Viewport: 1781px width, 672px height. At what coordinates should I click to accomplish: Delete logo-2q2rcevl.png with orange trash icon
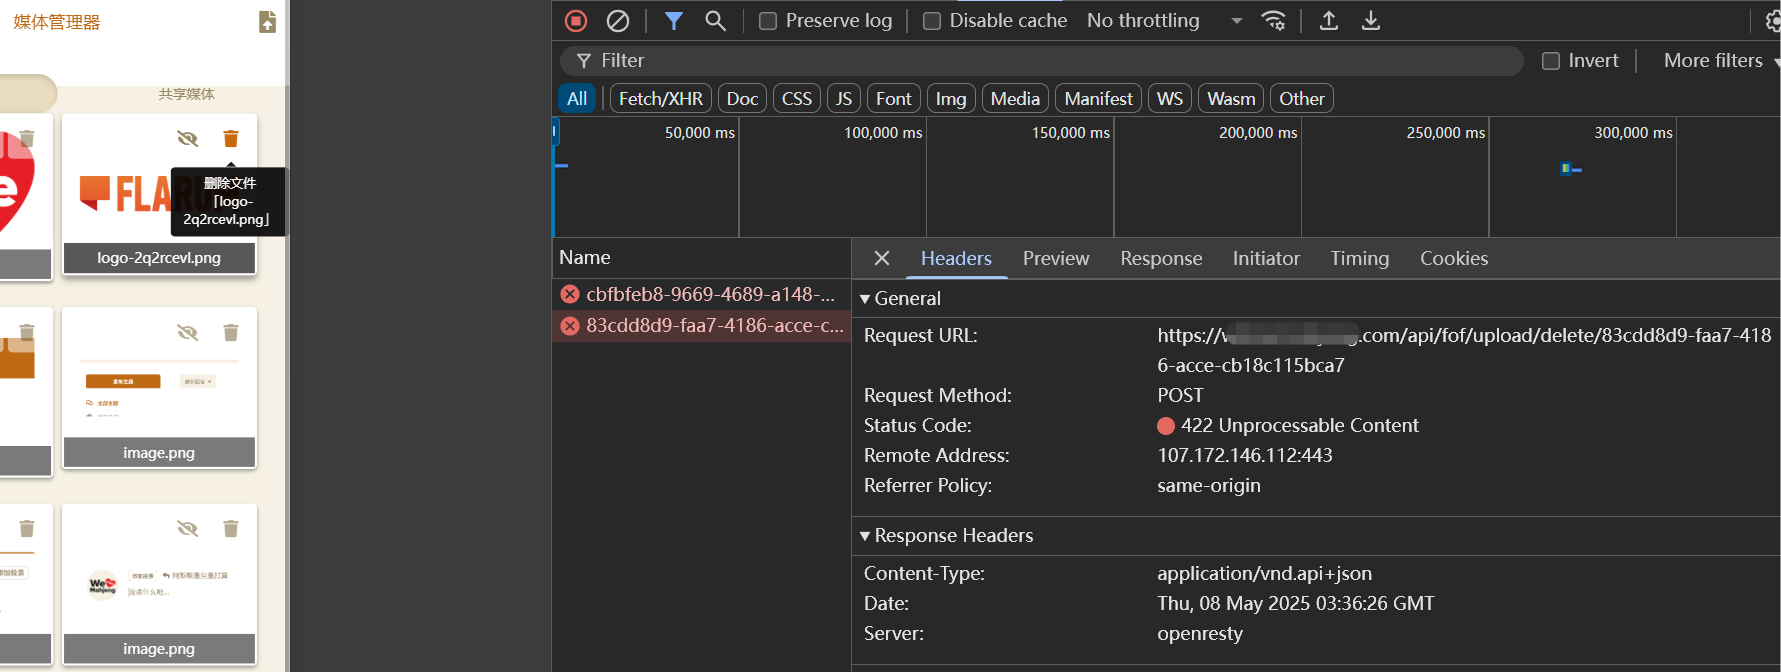point(231,138)
